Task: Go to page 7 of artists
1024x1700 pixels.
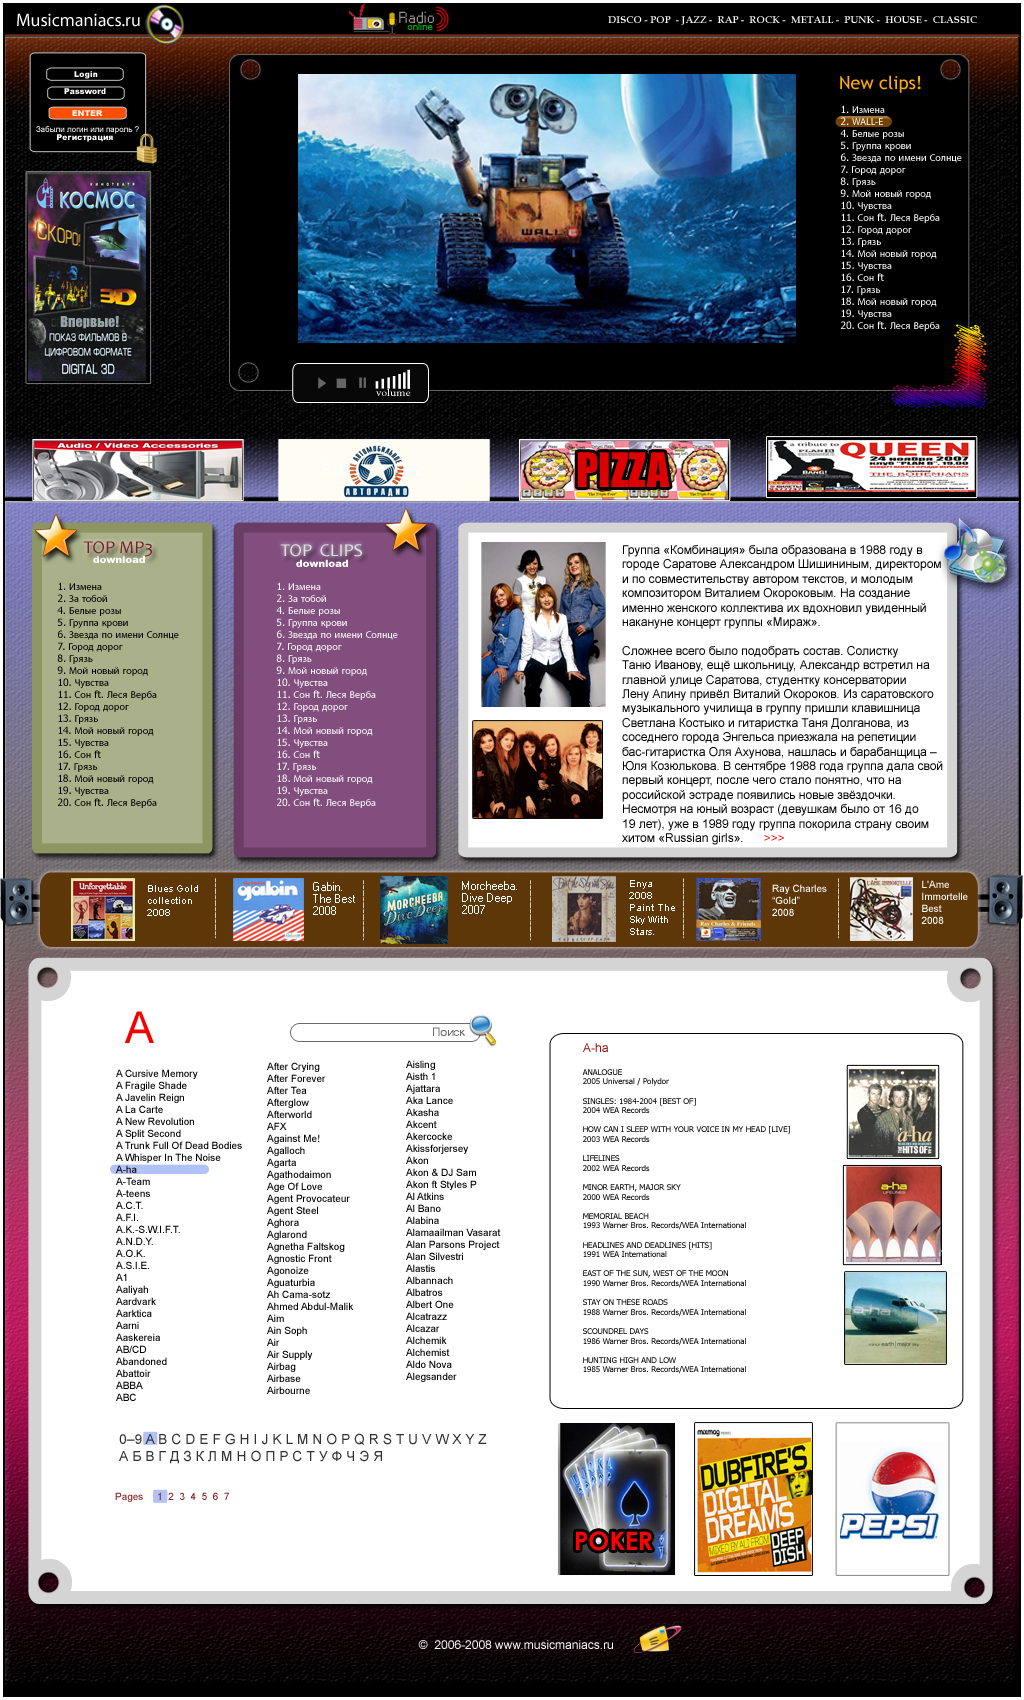Action: click(226, 1497)
